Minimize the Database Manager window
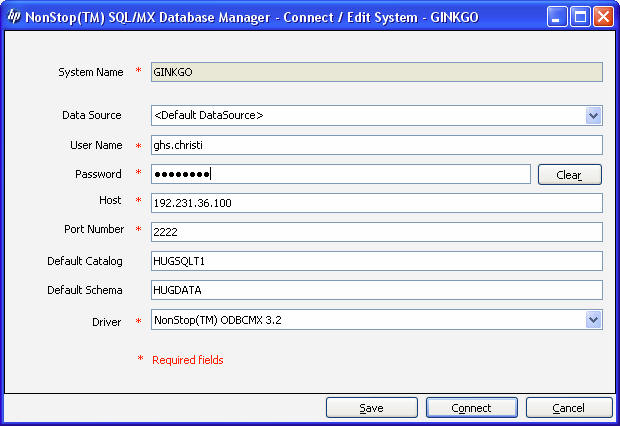This screenshot has height=426, width=620. tap(557, 17)
